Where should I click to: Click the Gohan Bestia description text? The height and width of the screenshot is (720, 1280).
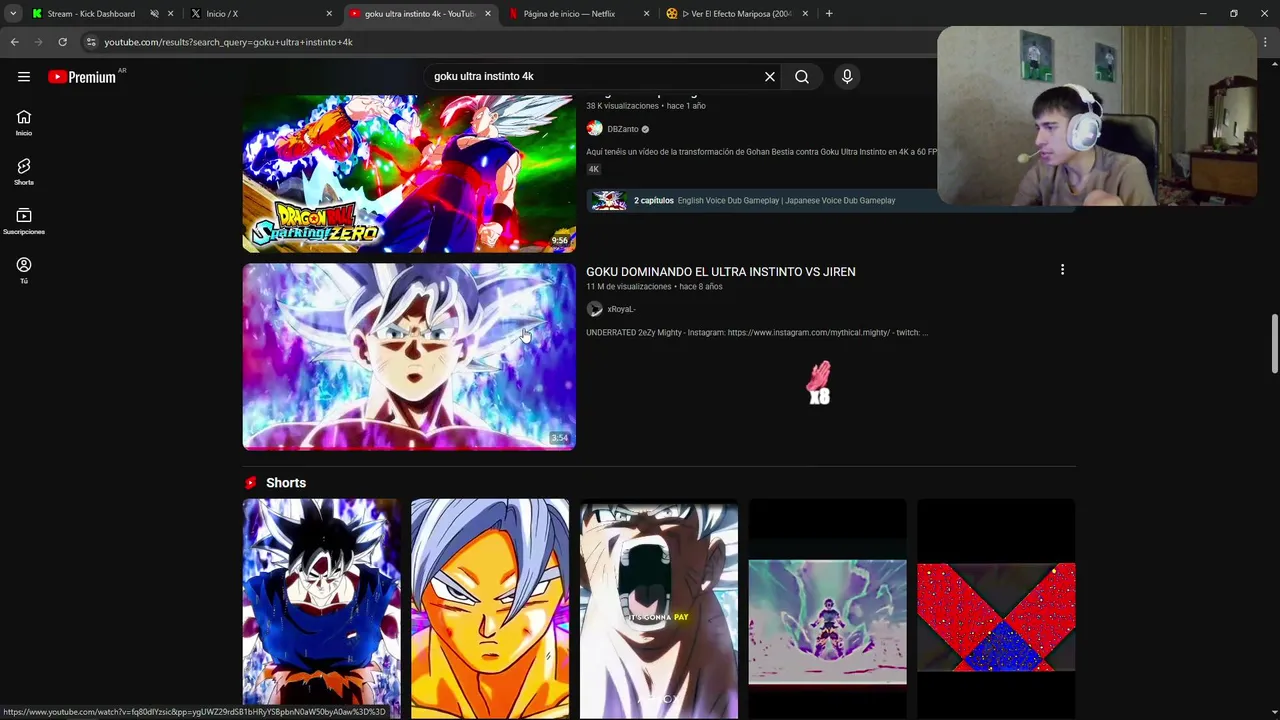click(x=762, y=152)
